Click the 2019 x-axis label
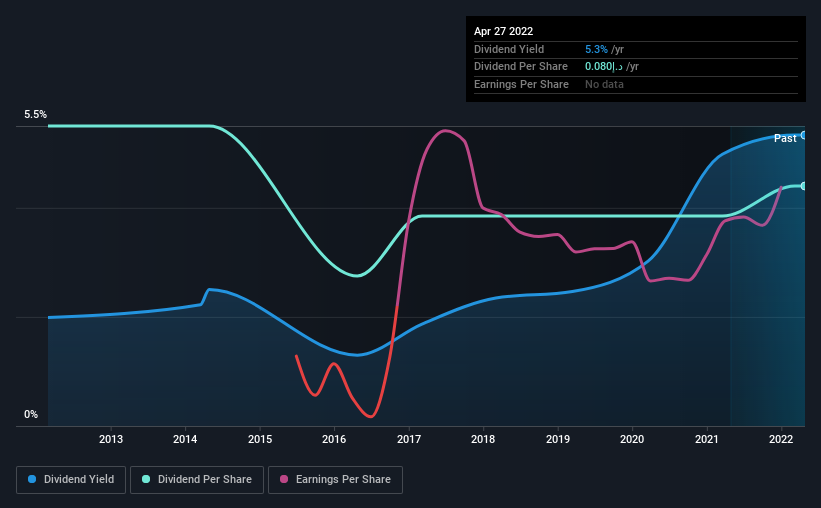 (558, 439)
